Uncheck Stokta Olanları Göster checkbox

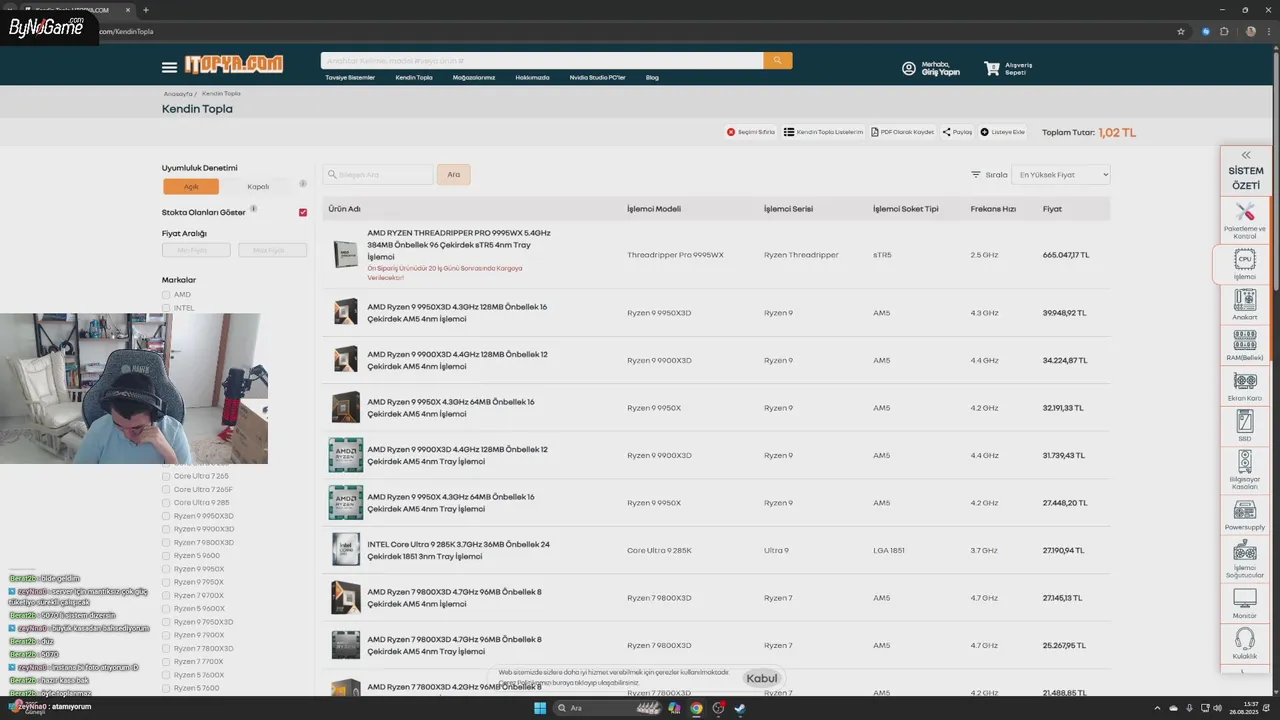[303, 212]
